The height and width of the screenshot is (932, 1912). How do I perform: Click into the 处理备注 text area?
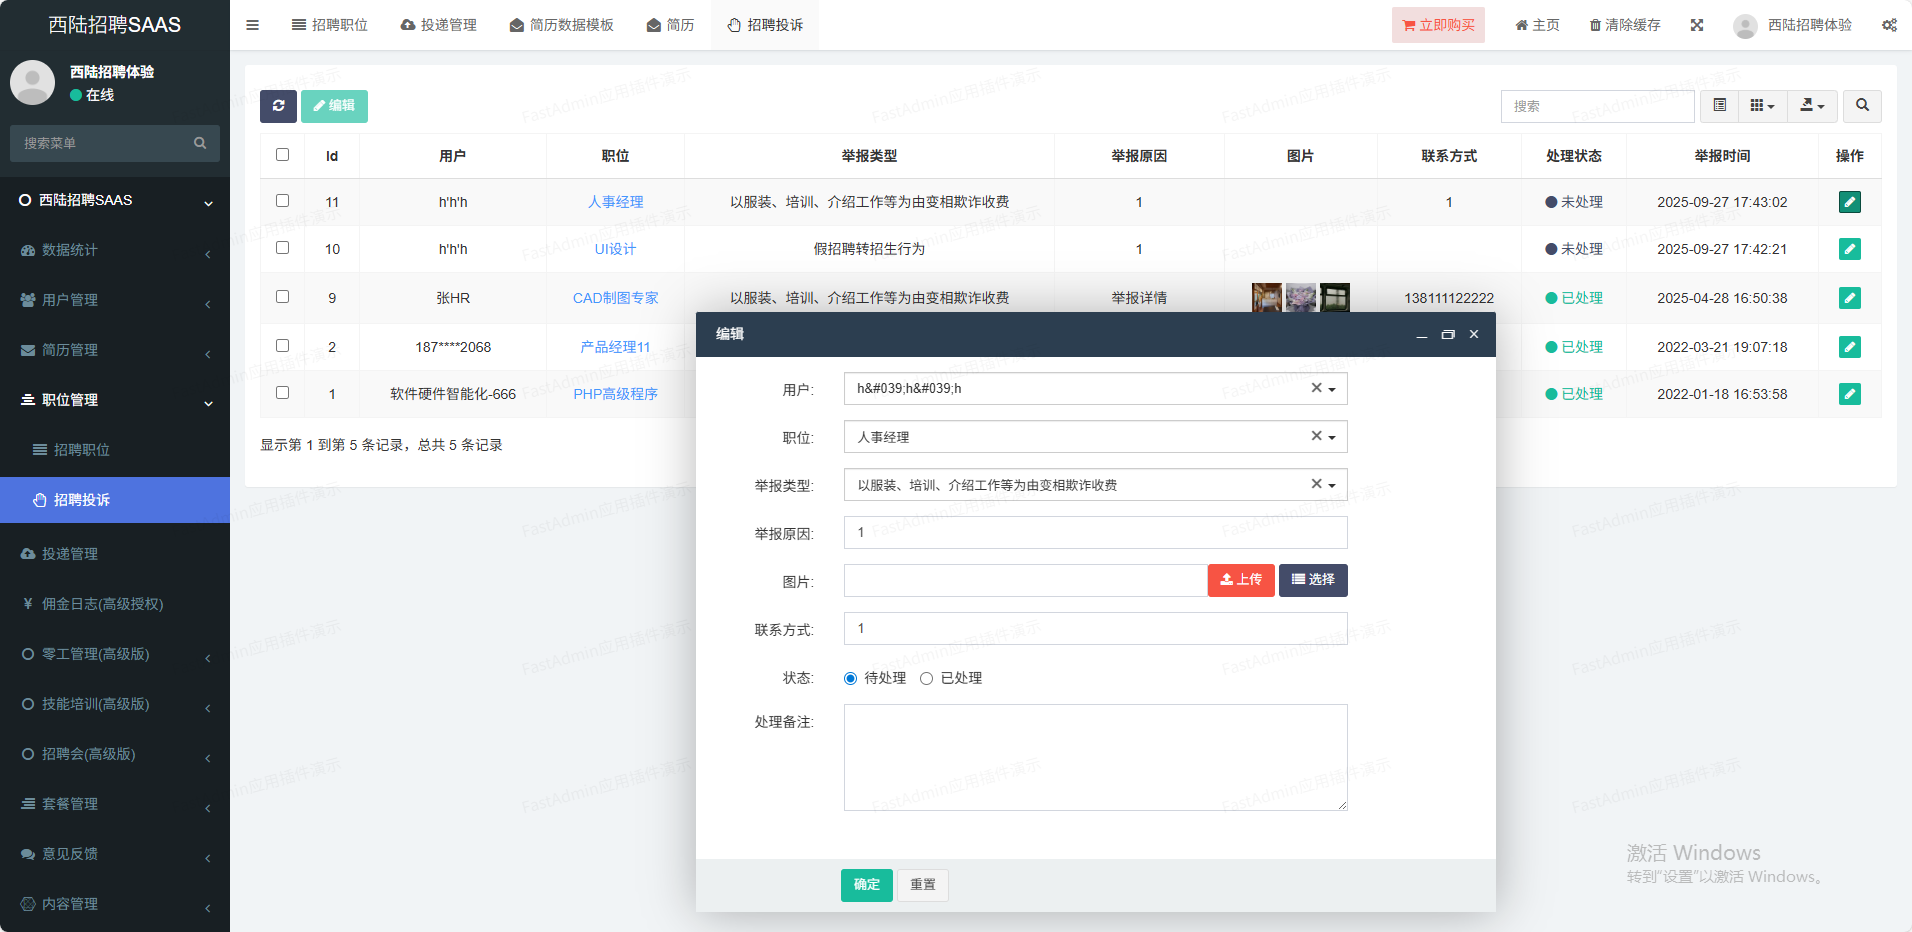tap(1094, 757)
